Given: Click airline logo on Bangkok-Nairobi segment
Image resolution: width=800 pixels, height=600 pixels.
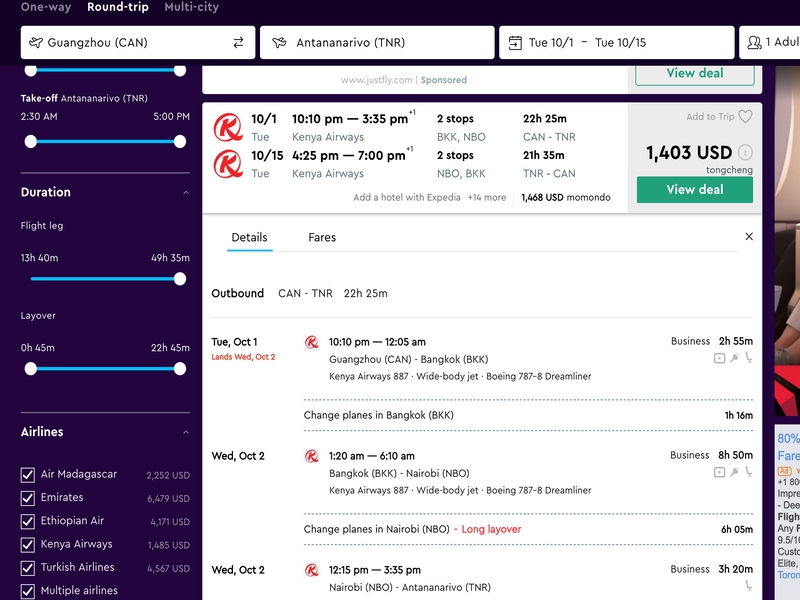Looking at the screenshot, I should [x=312, y=456].
